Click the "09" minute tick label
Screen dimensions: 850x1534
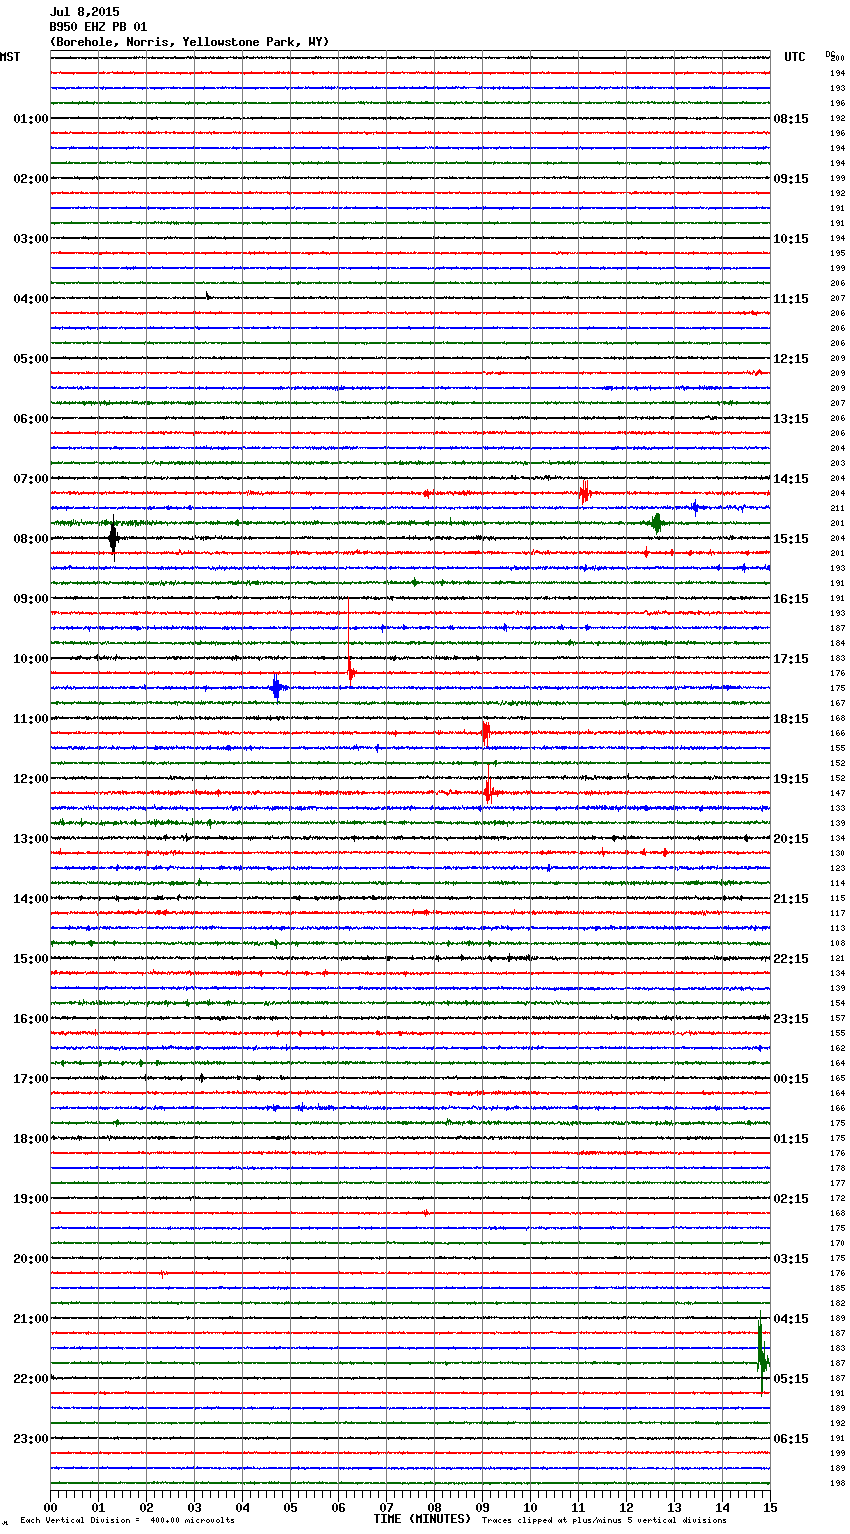point(483,1507)
